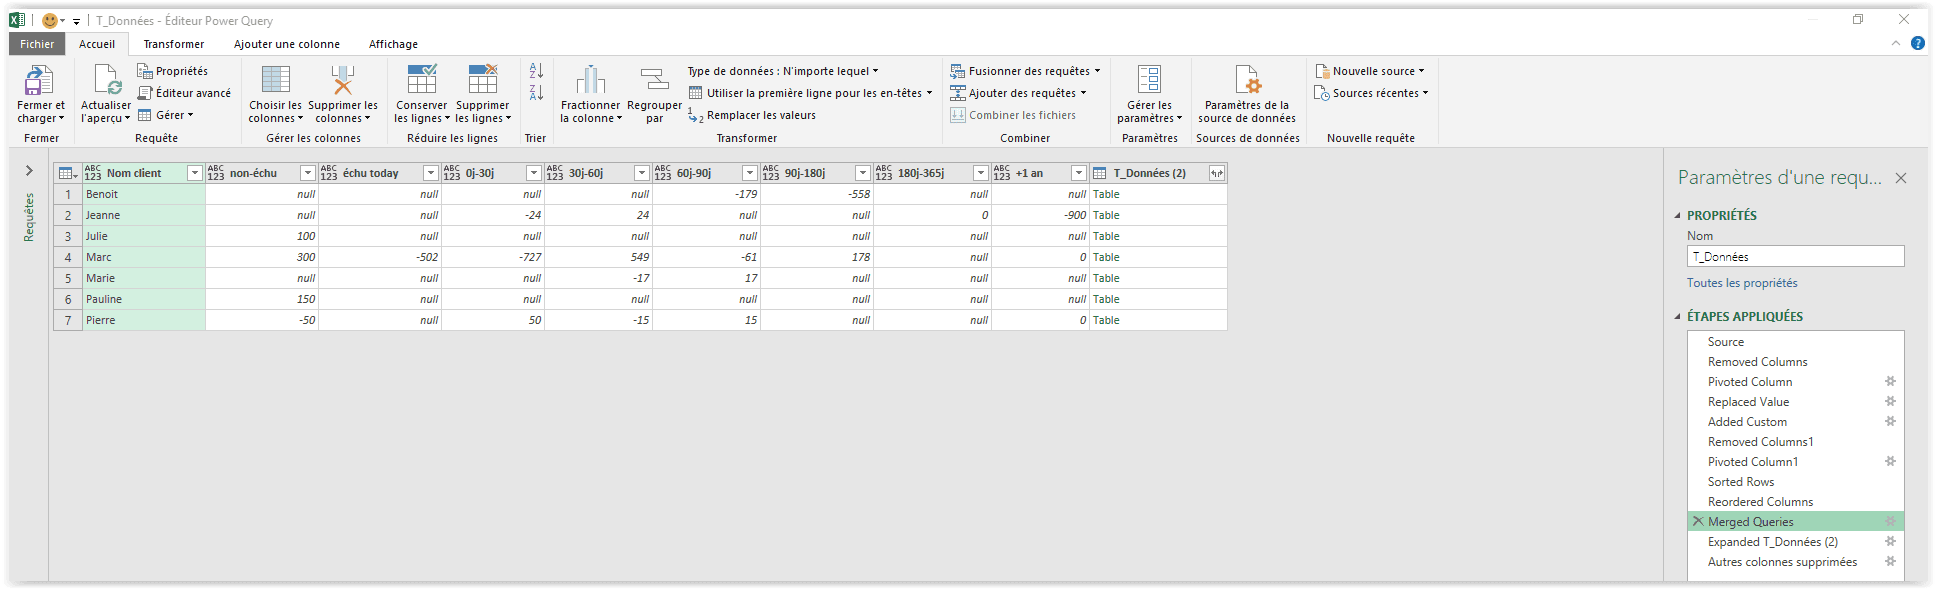Expand the Requêtes side pane
Screen dimensions: 1936x589
pyautogui.click(x=29, y=171)
